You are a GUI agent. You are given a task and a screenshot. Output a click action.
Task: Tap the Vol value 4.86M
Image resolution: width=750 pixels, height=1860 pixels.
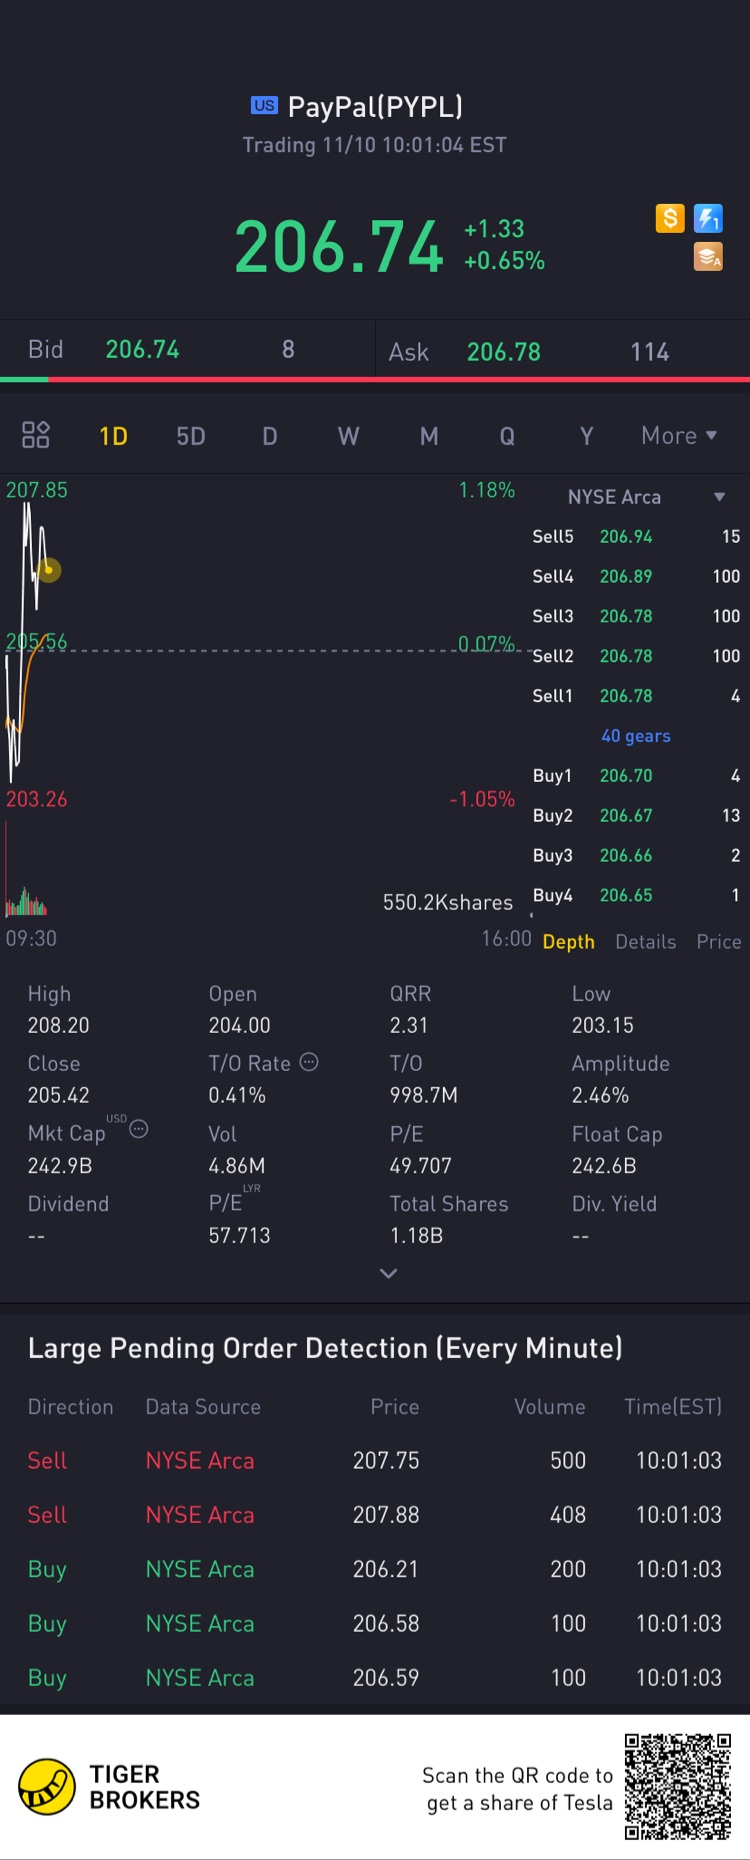(237, 1166)
